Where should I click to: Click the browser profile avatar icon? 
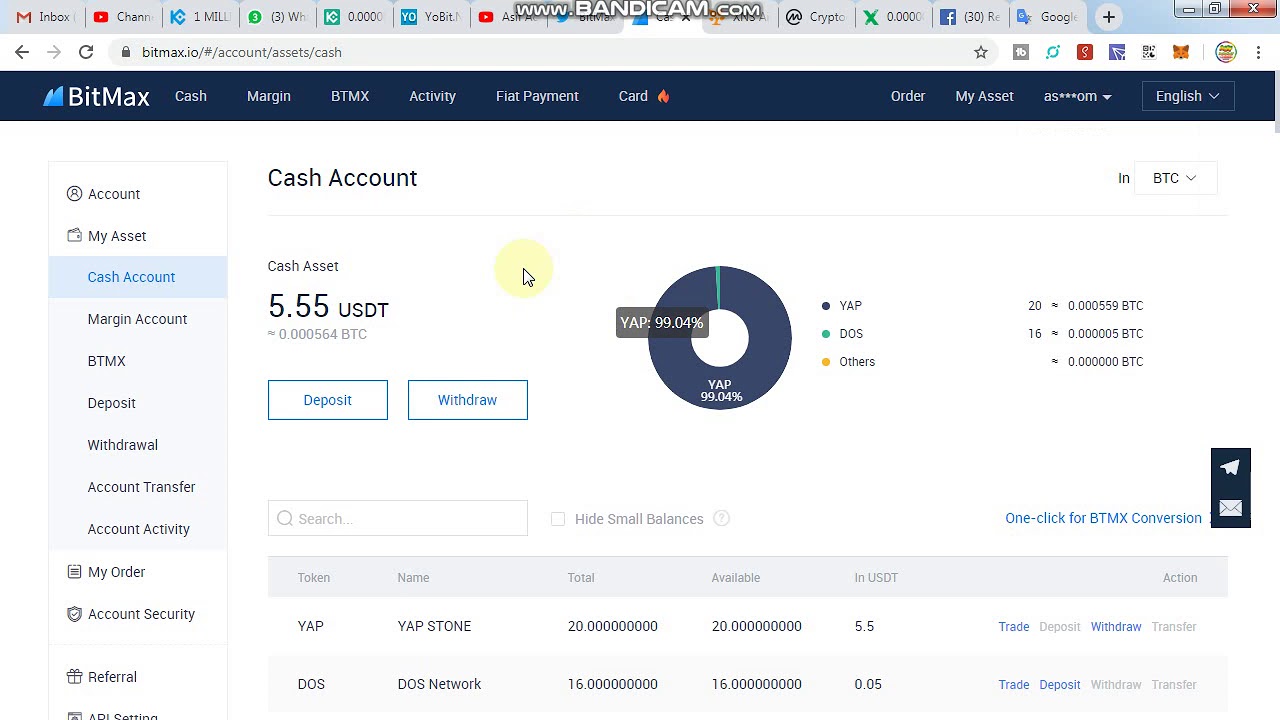coord(1226,52)
